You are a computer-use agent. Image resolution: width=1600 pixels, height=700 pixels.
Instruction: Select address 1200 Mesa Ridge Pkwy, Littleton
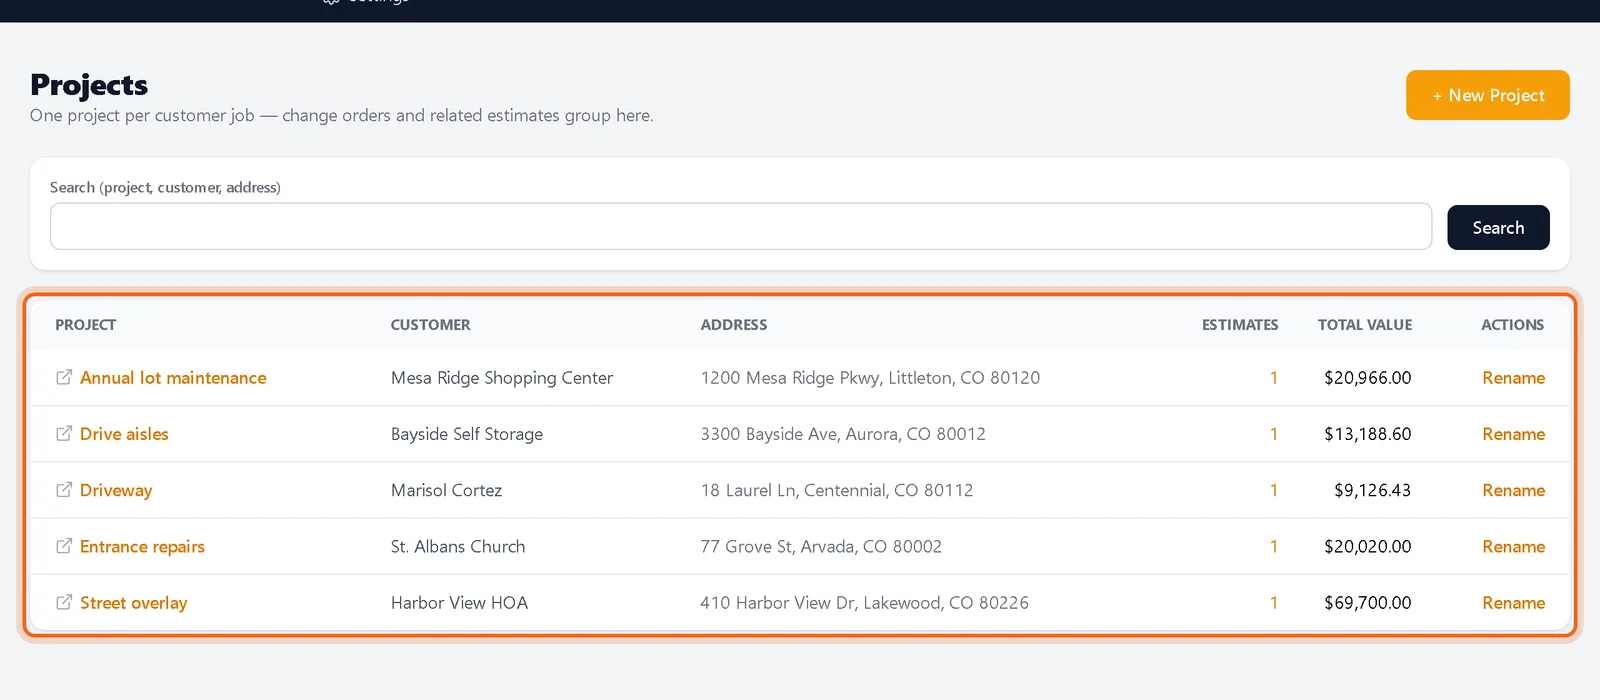870,378
